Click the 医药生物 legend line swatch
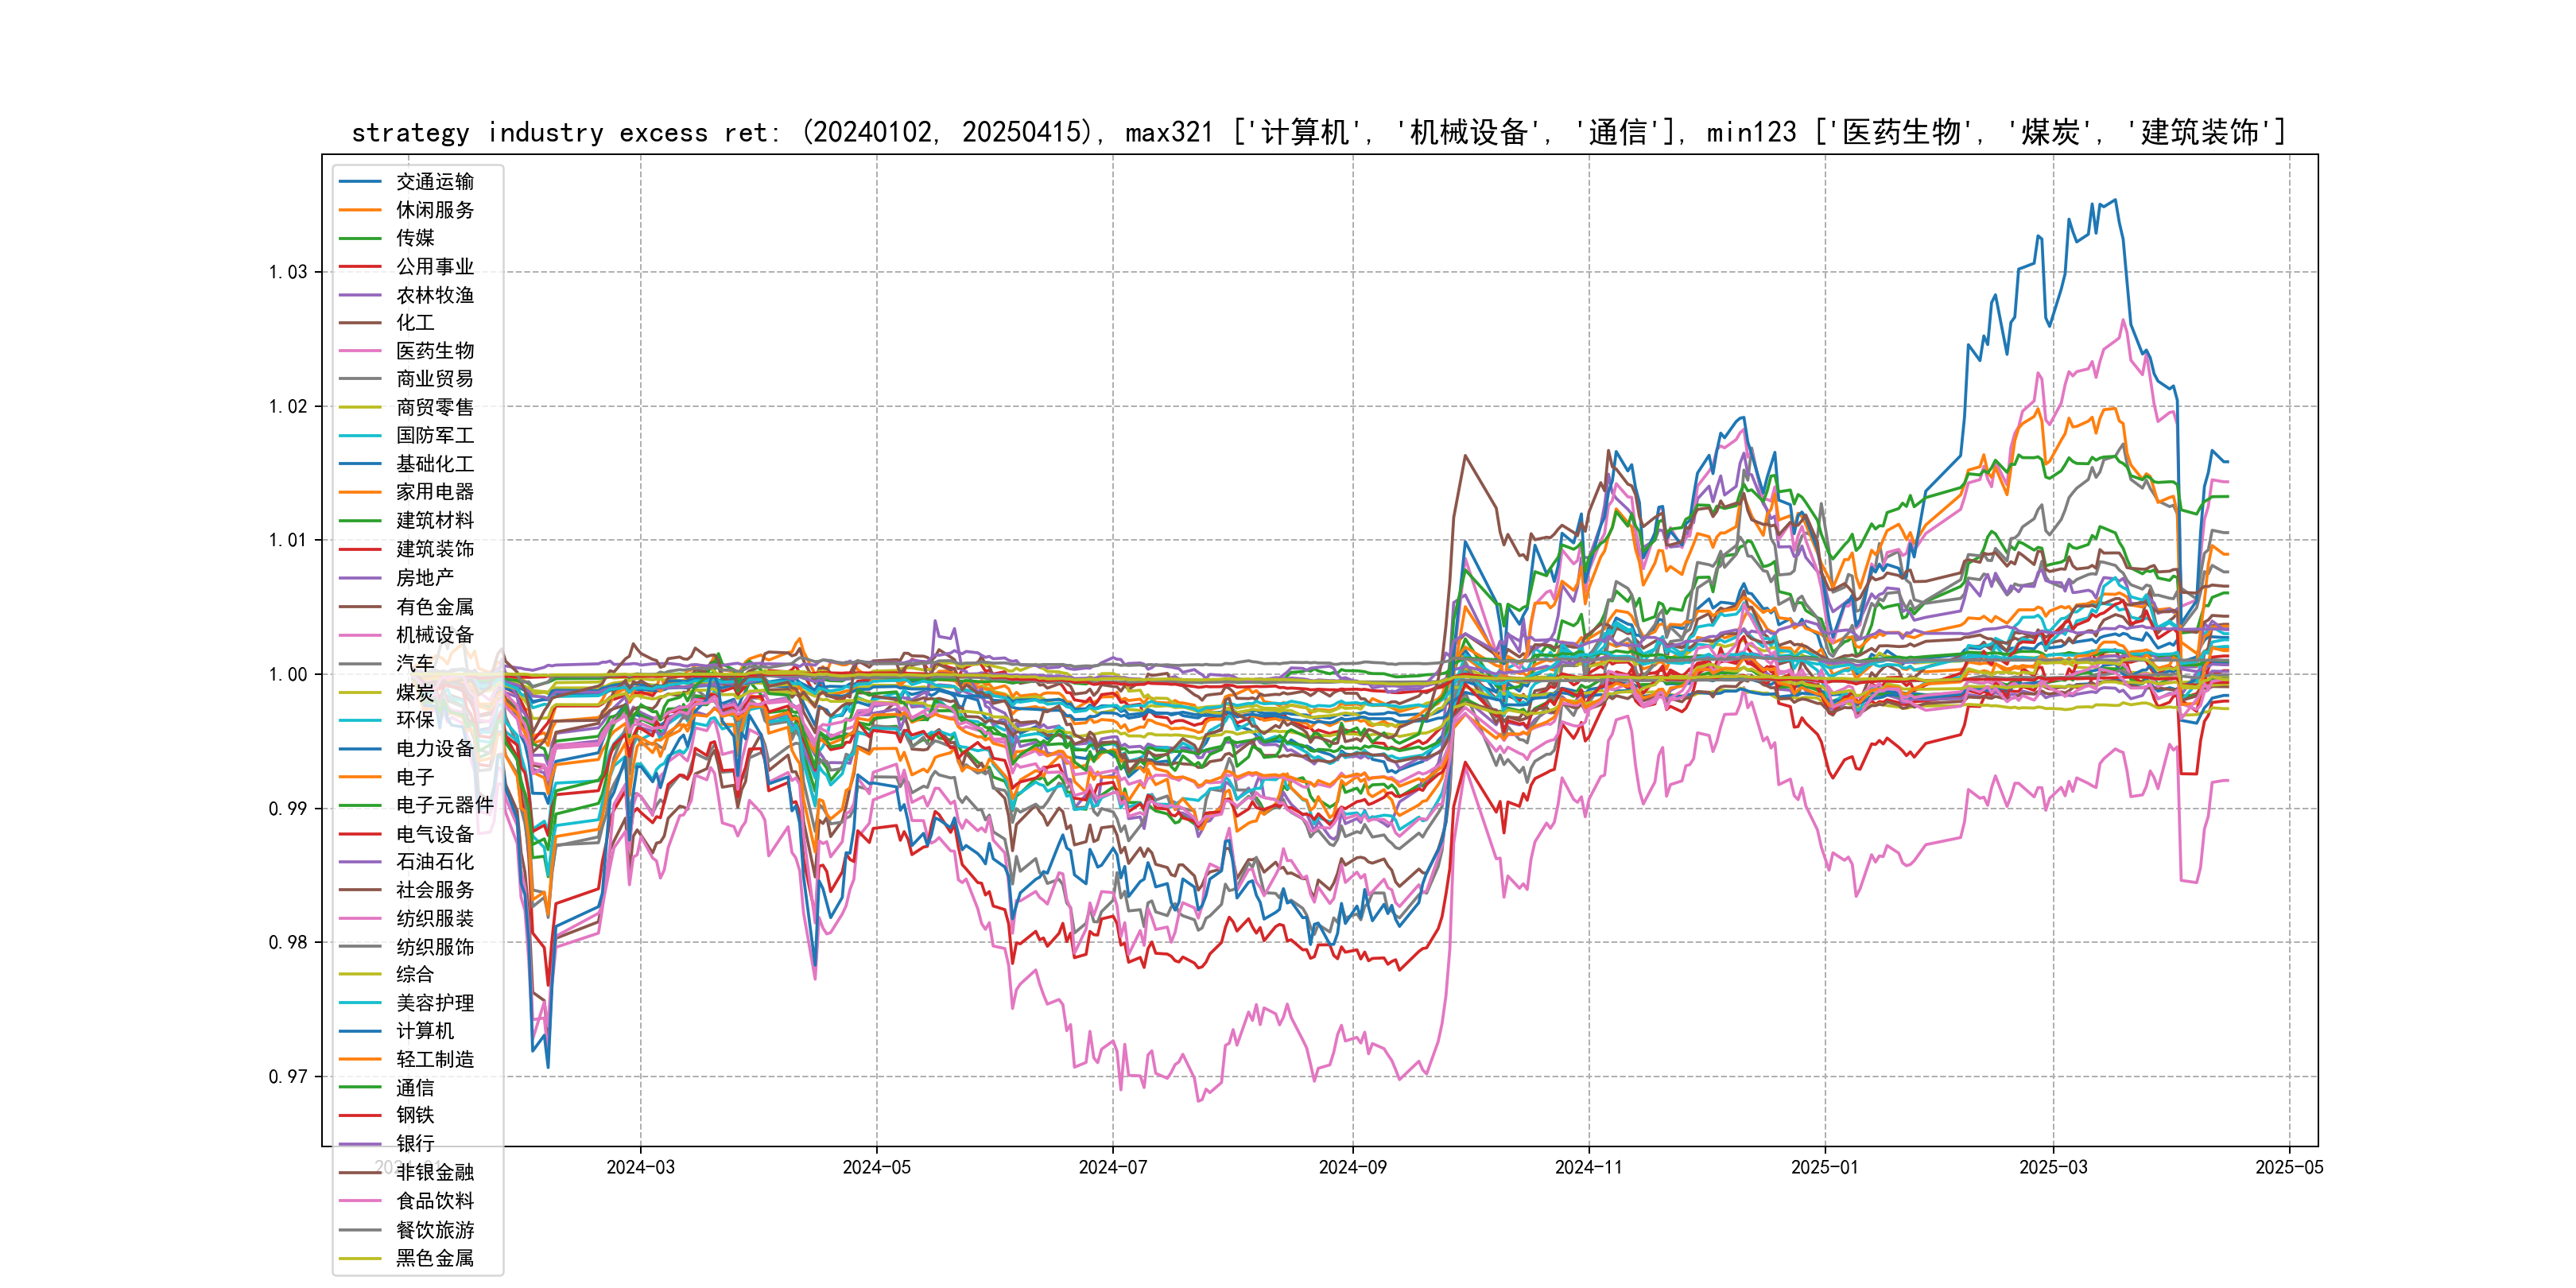 tap(360, 351)
